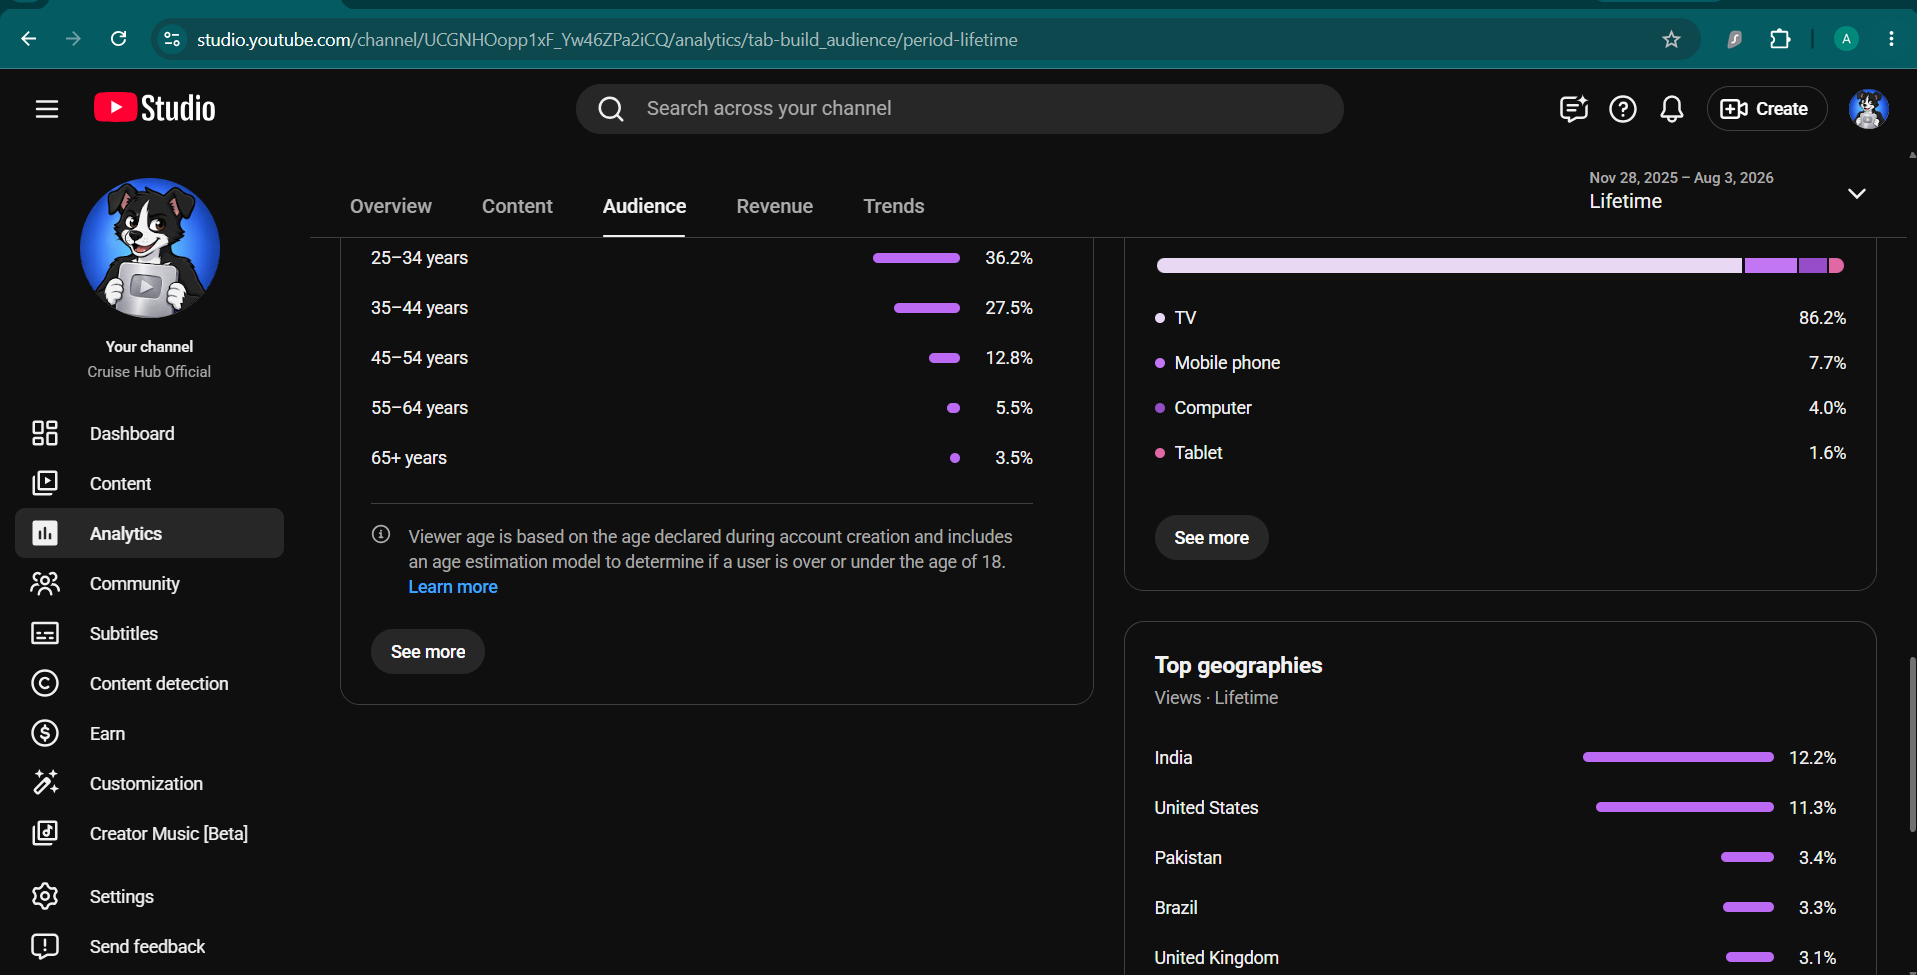Click See more under device types

[x=1212, y=537]
